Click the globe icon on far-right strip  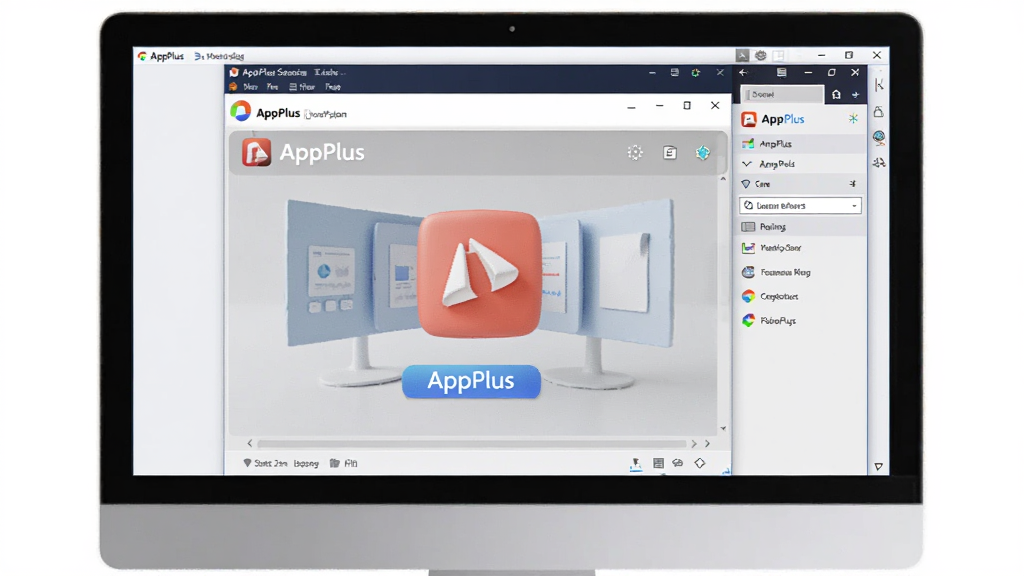tap(879, 137)
